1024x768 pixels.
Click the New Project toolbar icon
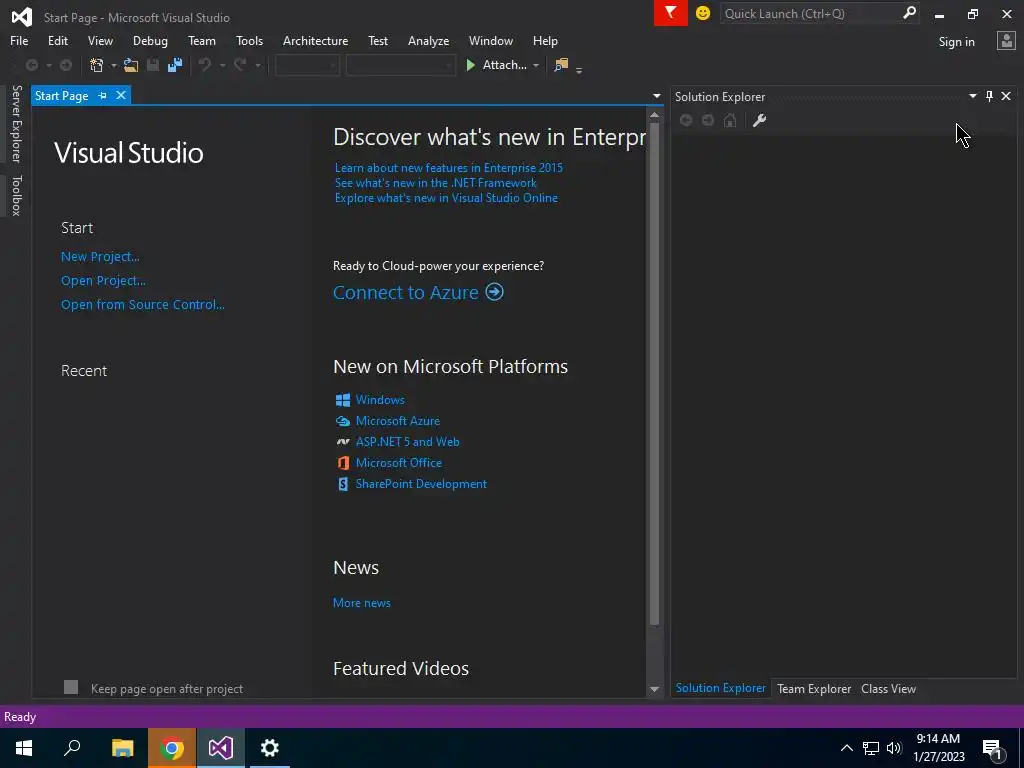click(x=97, y=65)
